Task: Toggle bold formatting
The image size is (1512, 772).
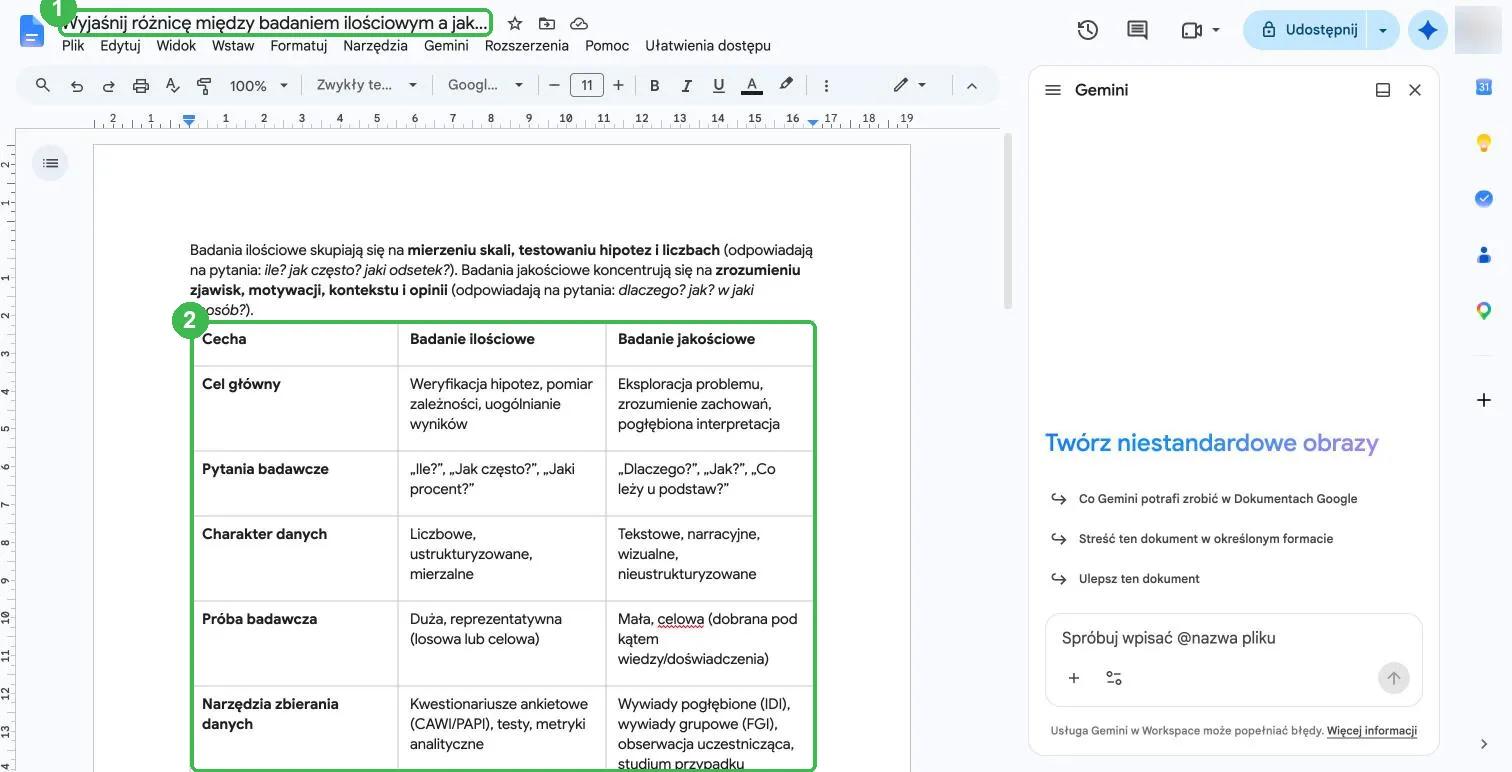Action: coord(655,86)
